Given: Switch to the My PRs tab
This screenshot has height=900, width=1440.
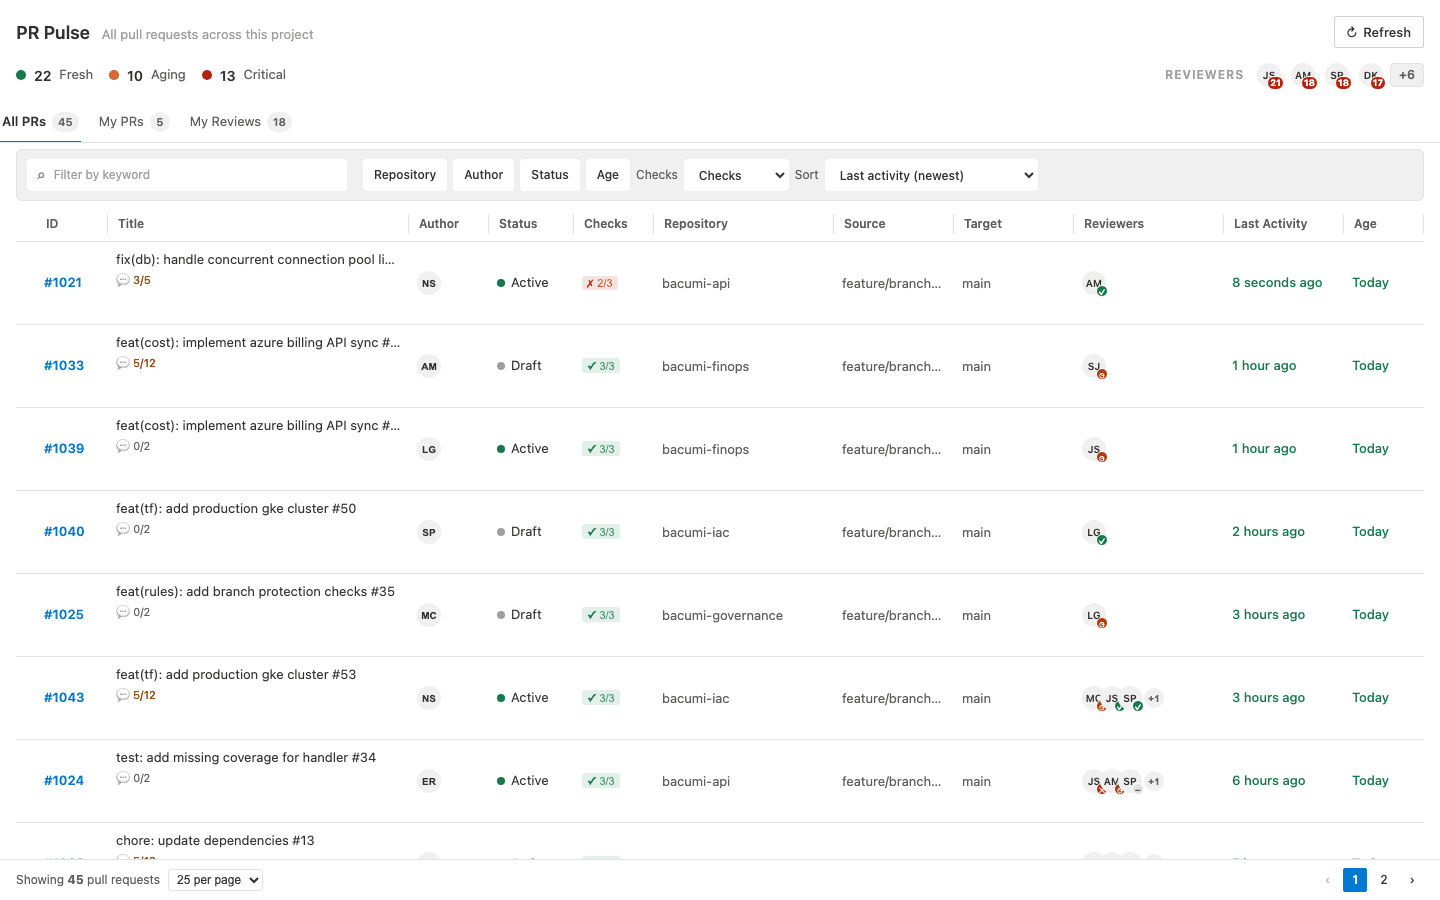Looking at the screenshot, I should [133, 122].
